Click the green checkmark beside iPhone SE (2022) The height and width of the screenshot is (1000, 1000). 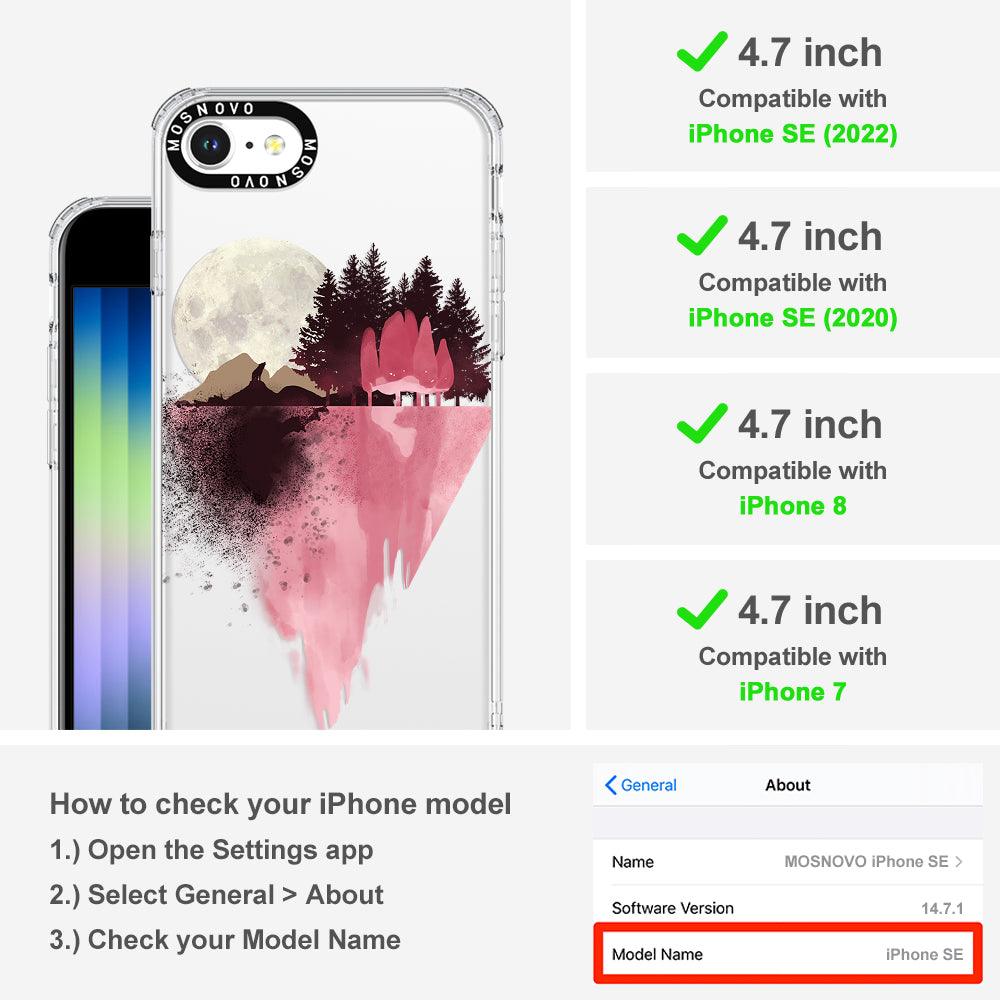pyautogui.click(x=702, y=51)
